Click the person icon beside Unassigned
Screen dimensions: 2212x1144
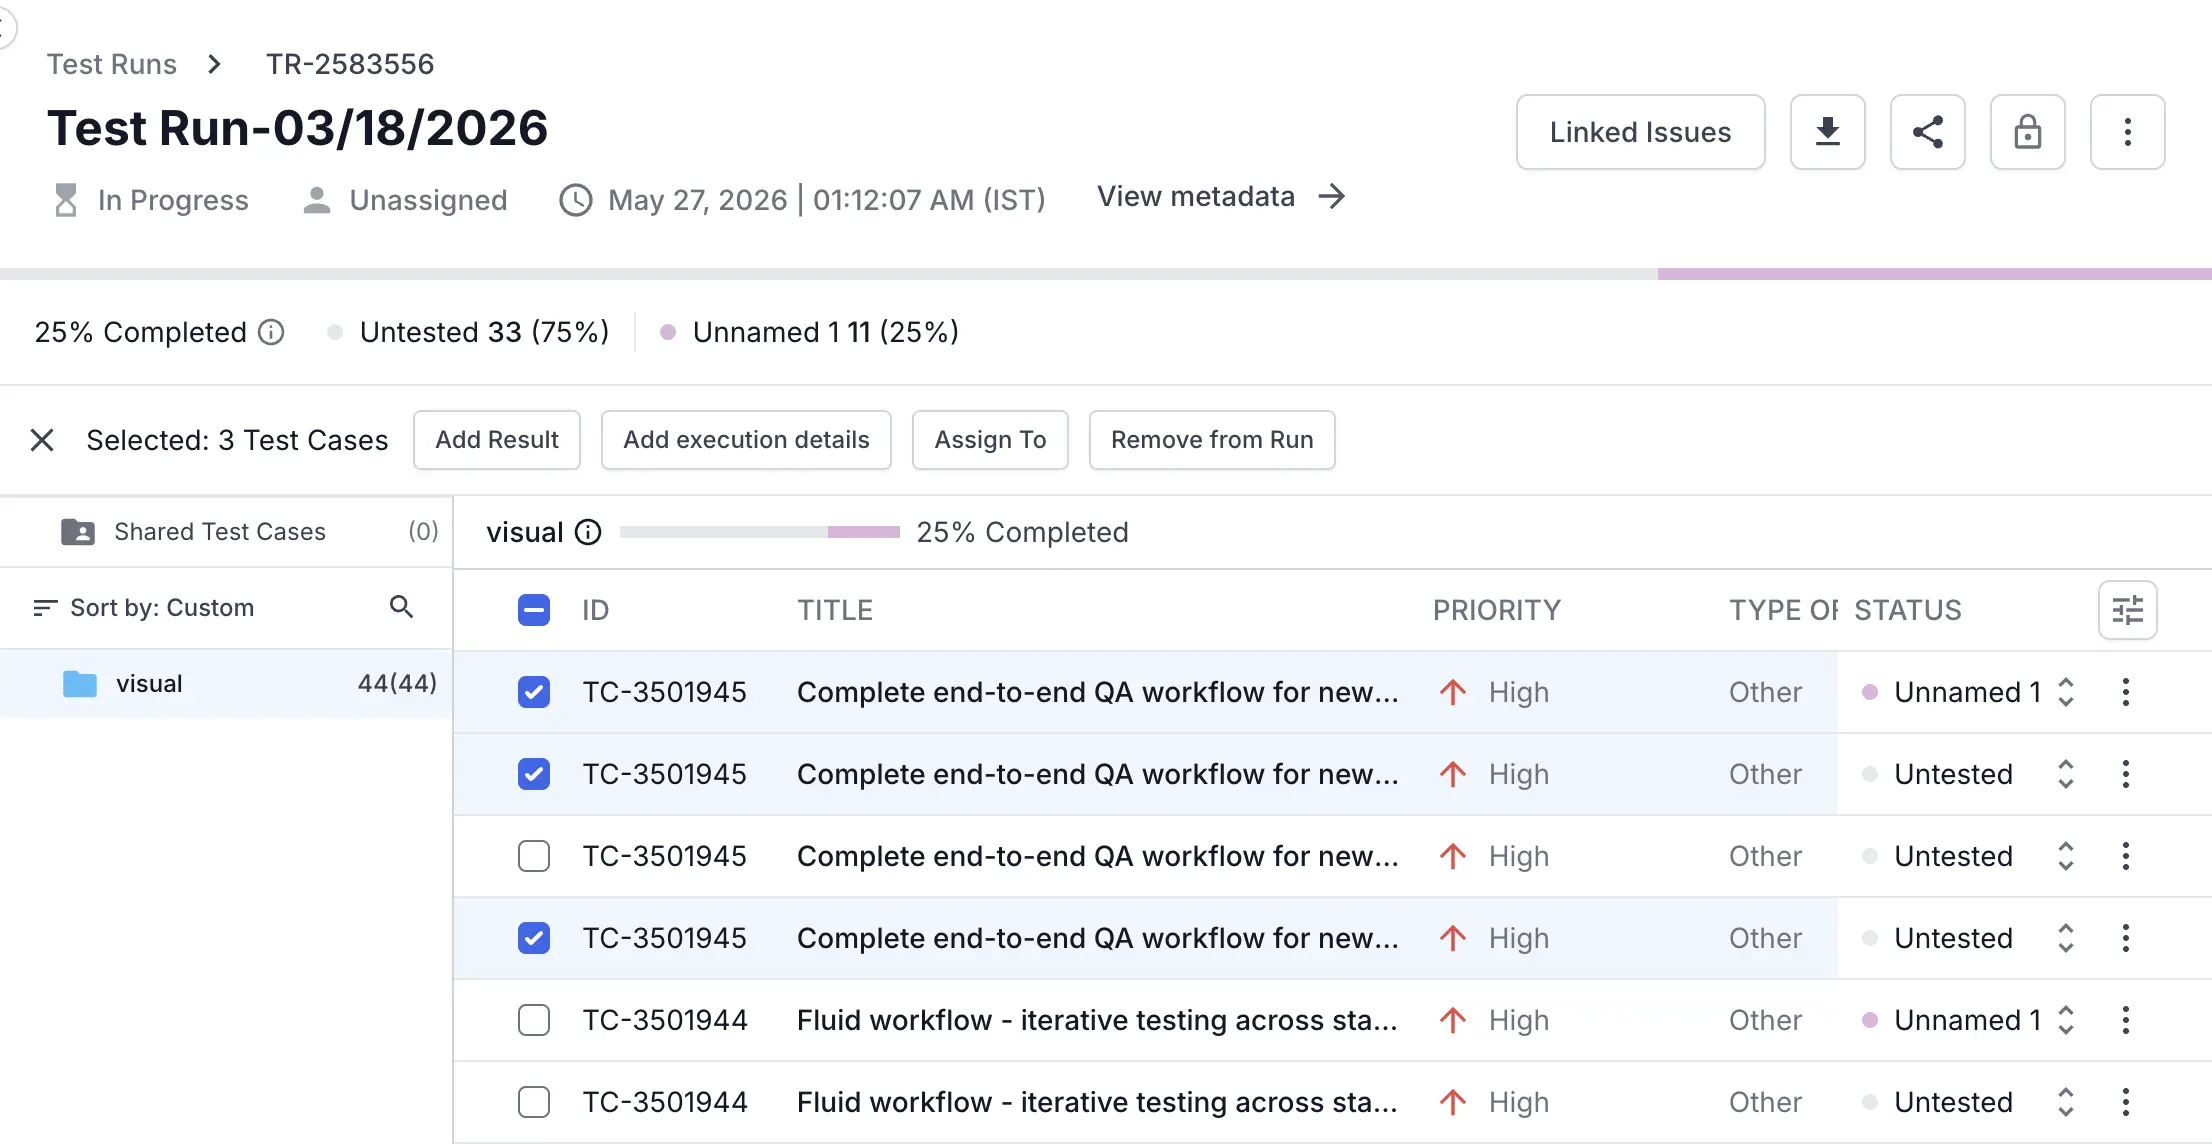pos(317,200)
